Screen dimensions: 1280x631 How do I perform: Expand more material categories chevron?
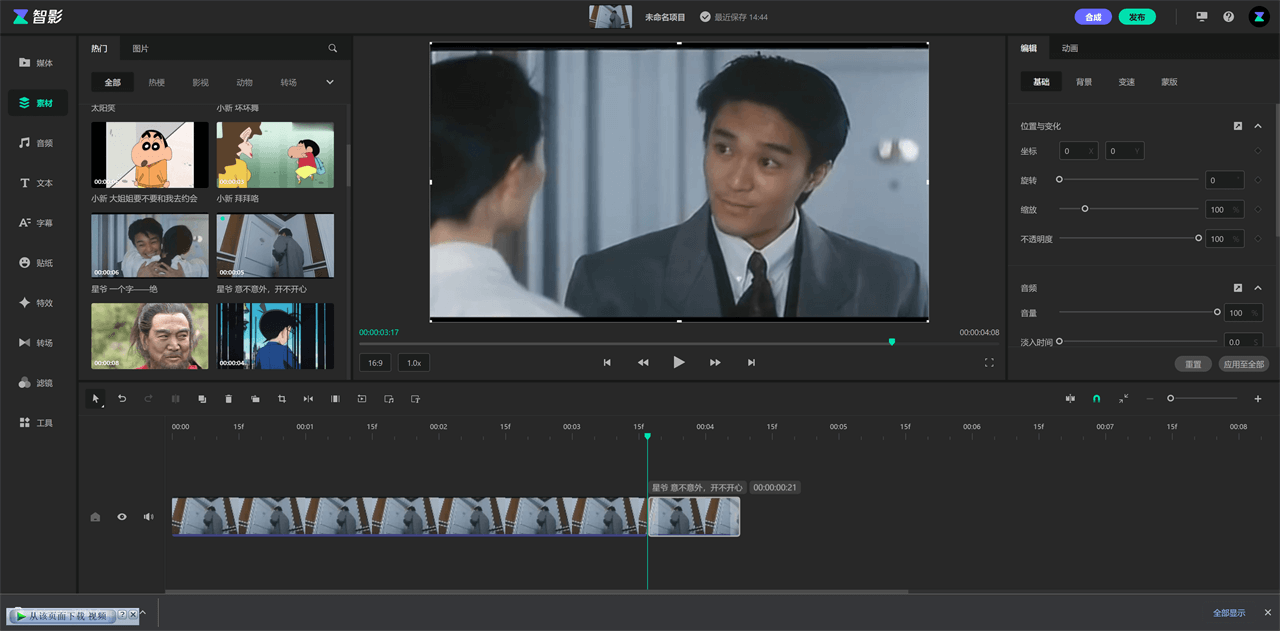(x=330, y=82)
